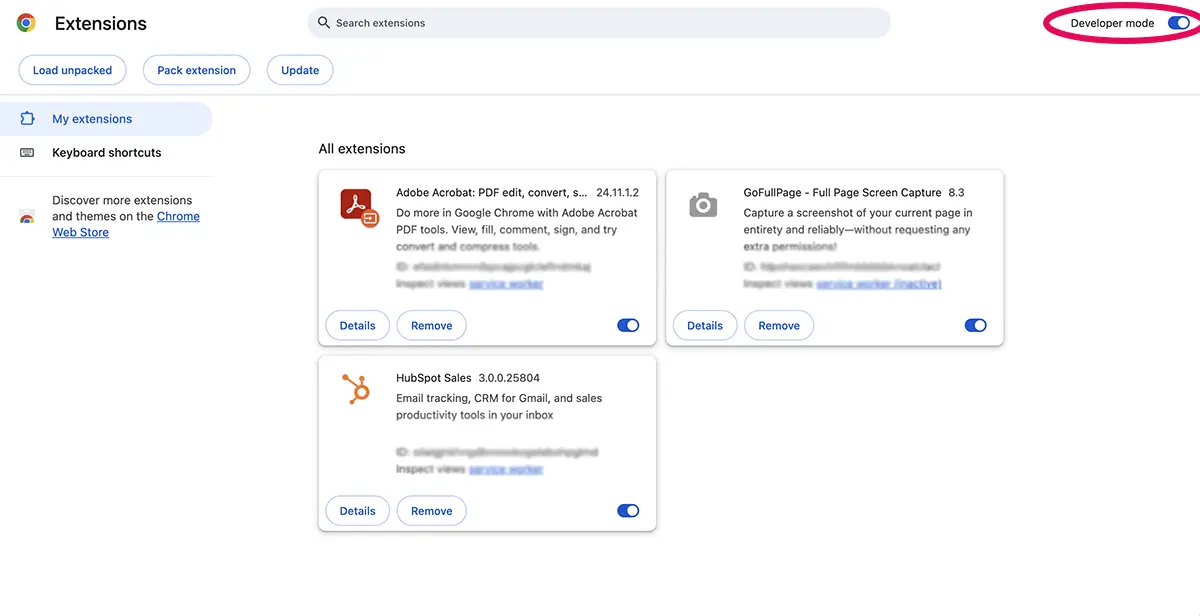Click the Keyboard shortcuts keyboard icon
Image resolution: width=1200 pixels, height=616 pixels.
(x=28, y=153)
